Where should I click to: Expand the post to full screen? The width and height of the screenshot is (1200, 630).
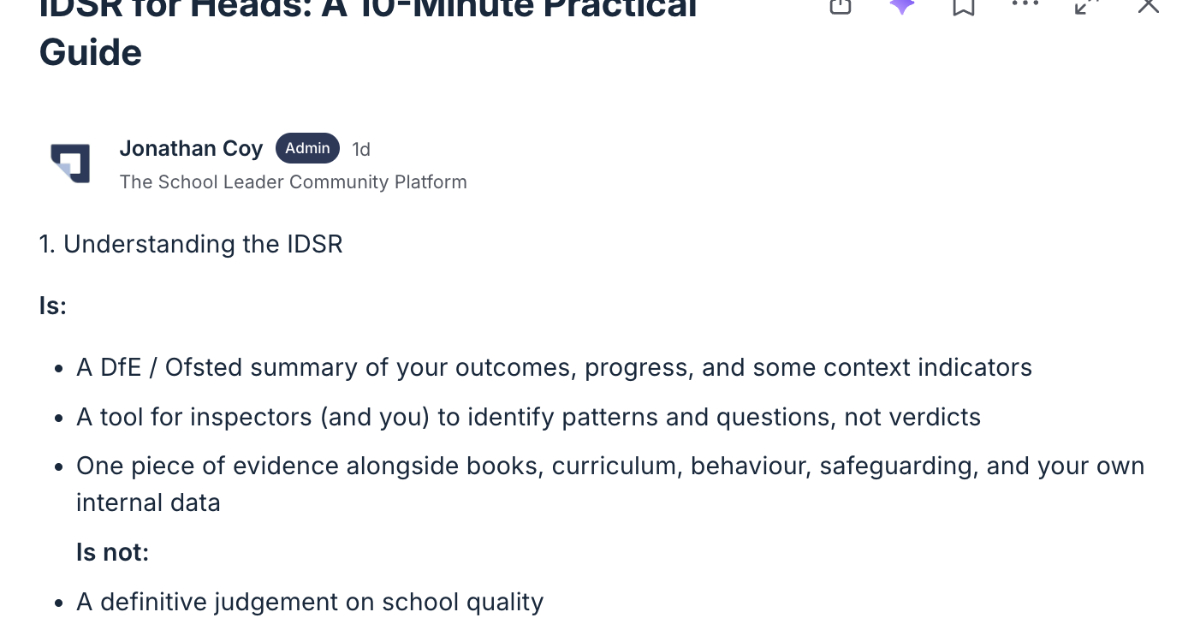tap(1086, 6)
